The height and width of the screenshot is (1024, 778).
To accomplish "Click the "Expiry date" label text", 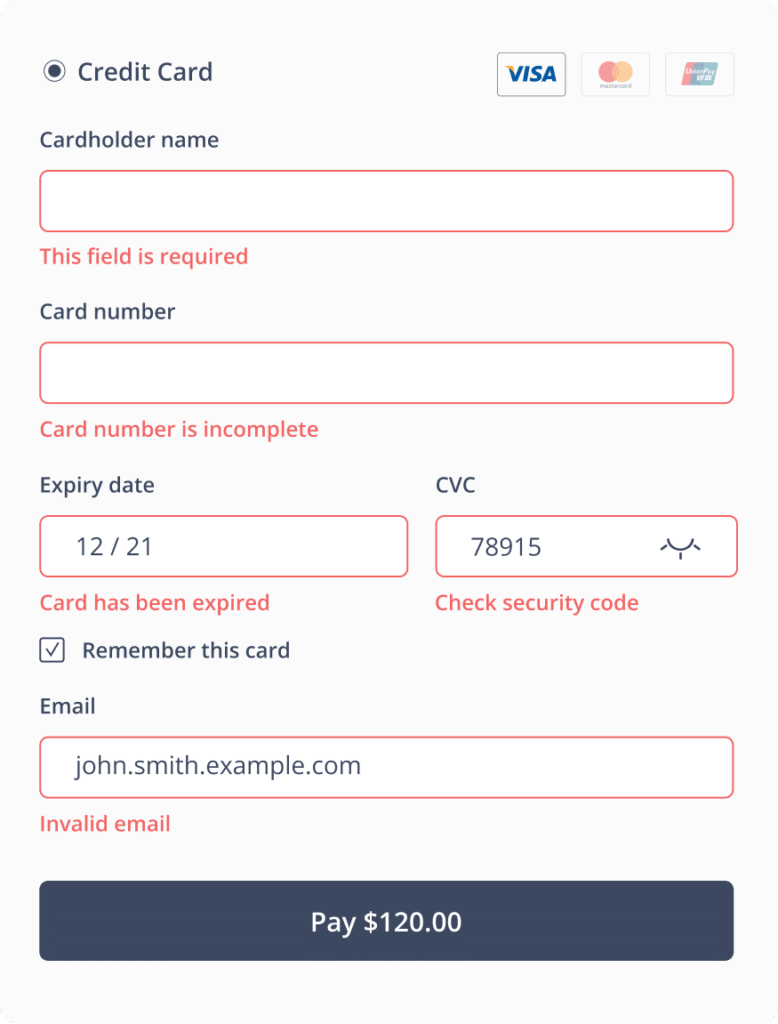I will click(97, 486).
